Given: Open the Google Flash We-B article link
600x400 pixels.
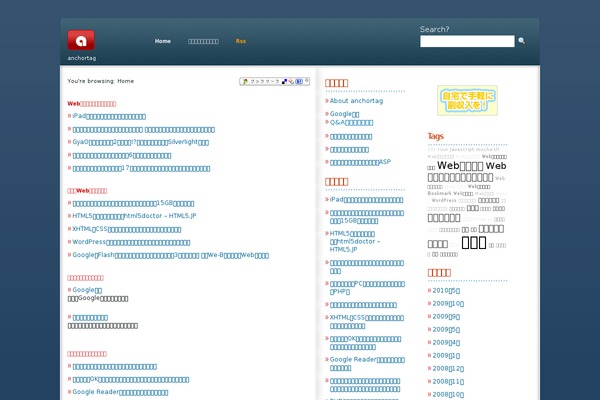Looking at the screenshot, I should (170, 255).
